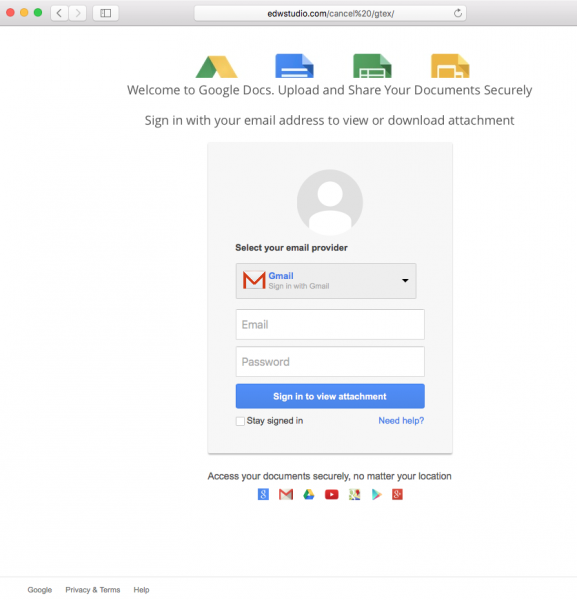
Task: Click the Google Drive logo icon
Action: point(217,67)
